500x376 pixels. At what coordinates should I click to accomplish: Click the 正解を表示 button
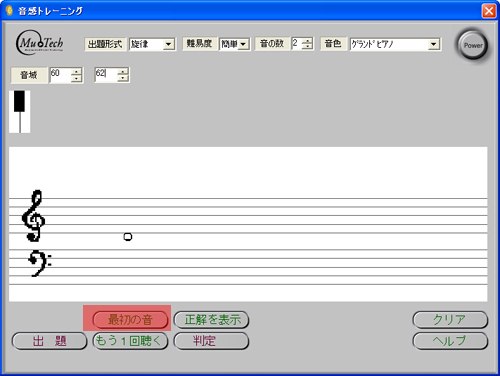(x=211, y=320)
